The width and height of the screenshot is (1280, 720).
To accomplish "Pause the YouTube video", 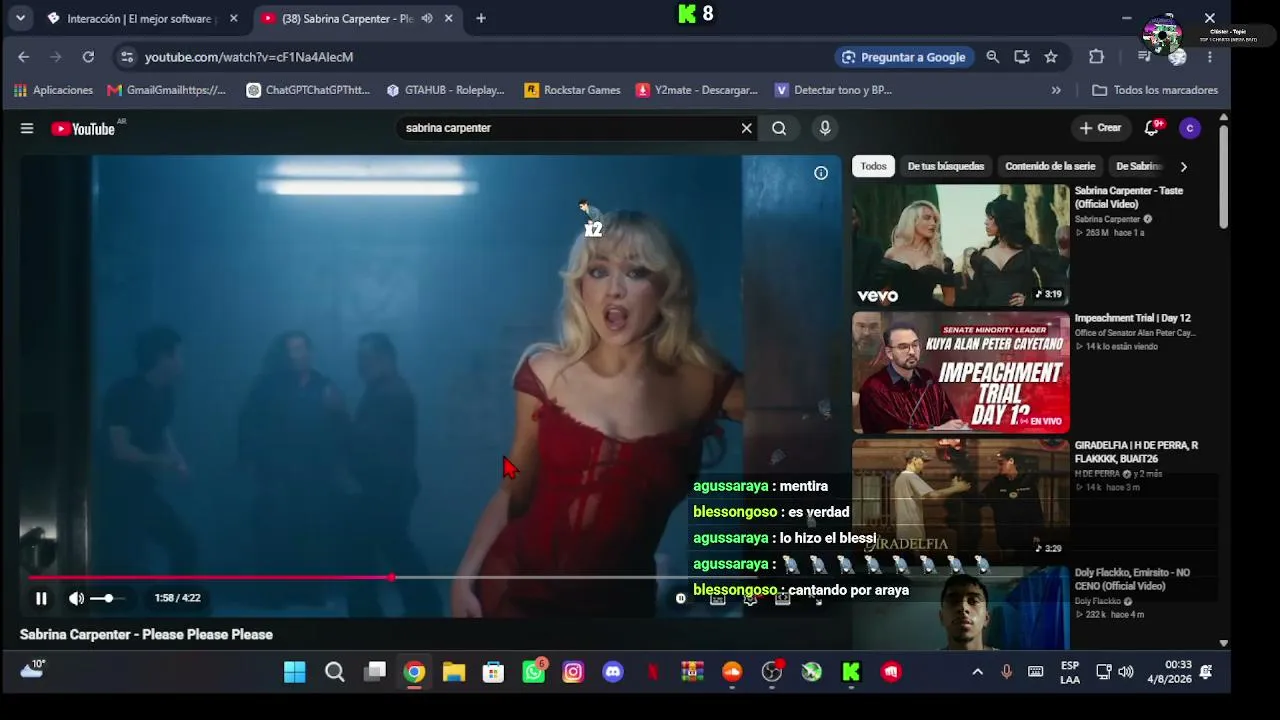I will [41, 598].
